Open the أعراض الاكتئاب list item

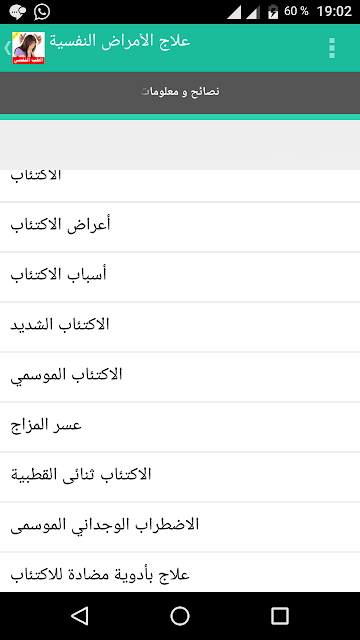click(x=180, y=227)
